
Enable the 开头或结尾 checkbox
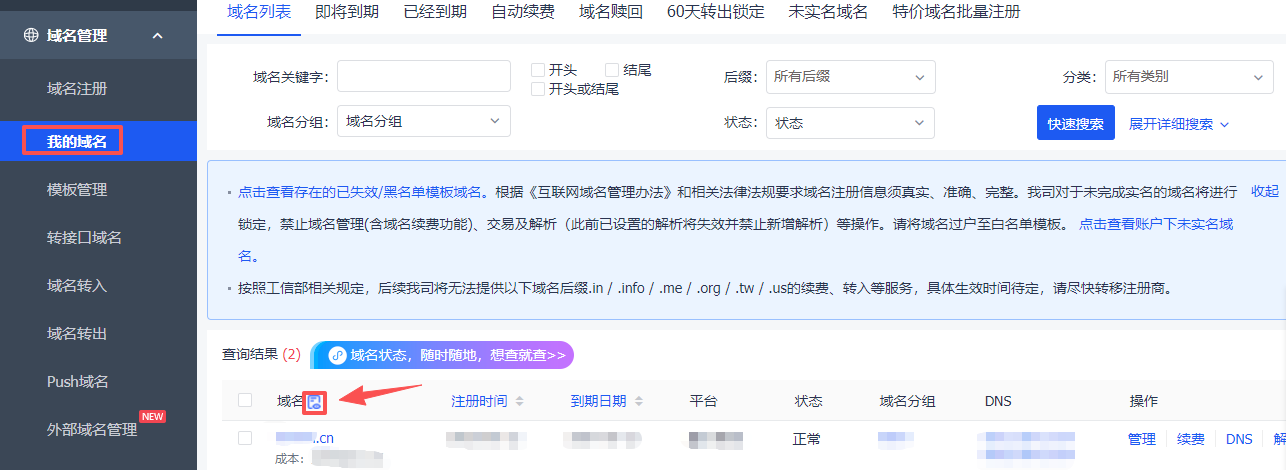[537, 89]
